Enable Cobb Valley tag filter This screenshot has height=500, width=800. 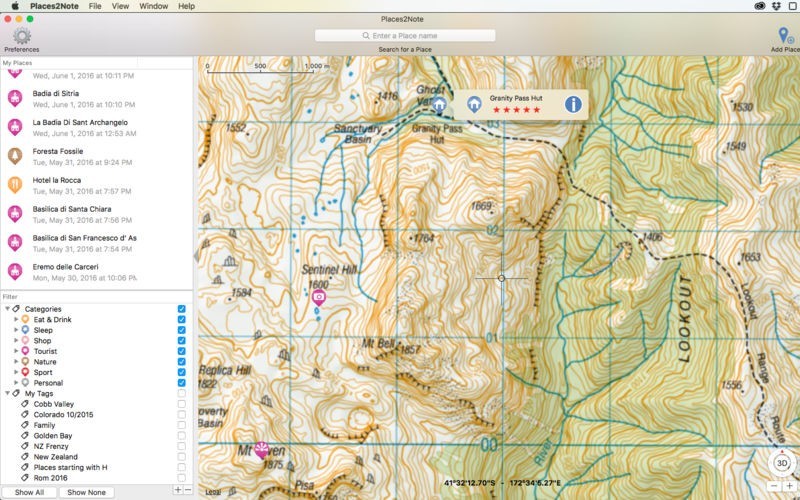(x=182, y=404)
